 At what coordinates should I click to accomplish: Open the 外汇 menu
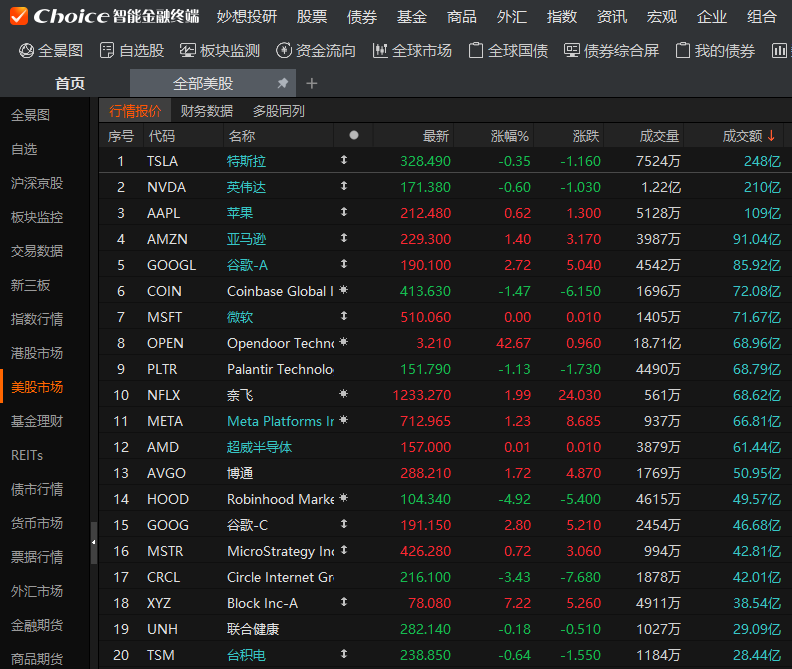pos(512,17)
